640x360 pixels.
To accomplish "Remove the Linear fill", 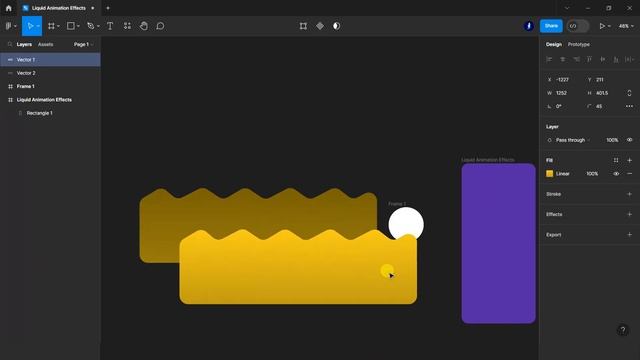I will point(629,174).
